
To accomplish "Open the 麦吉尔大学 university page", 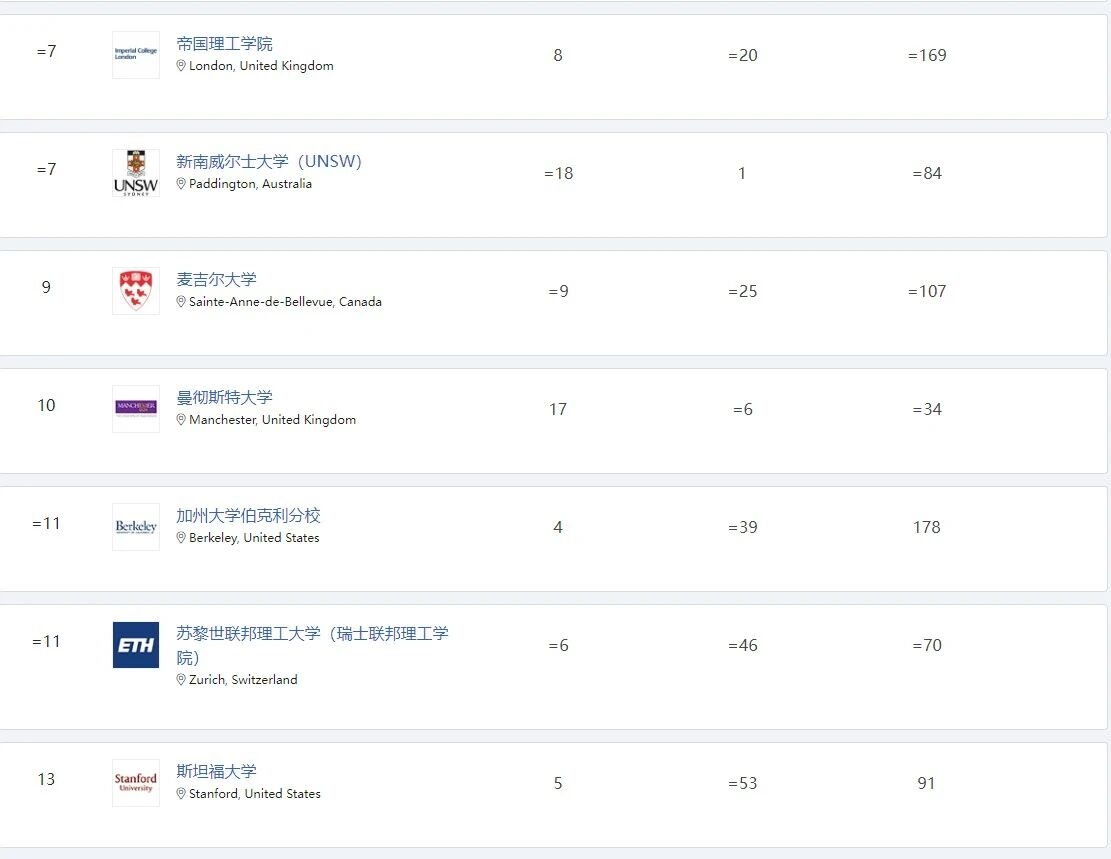I will pyautogui.click(x=216, y=280).
